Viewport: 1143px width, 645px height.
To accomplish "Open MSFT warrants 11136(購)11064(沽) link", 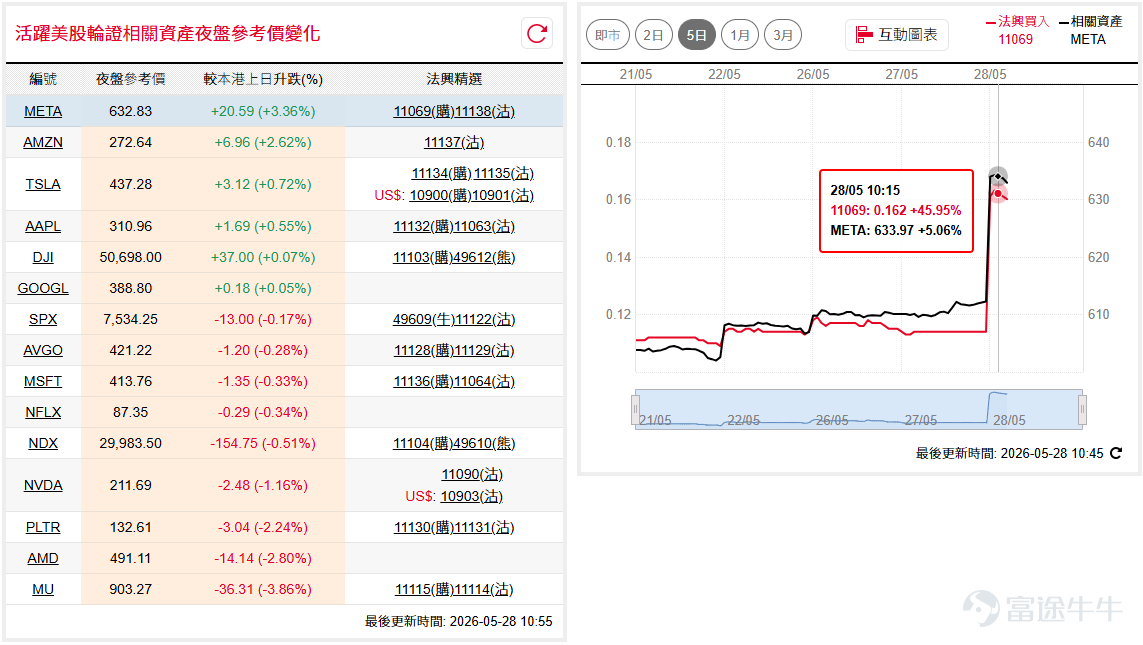I will click(x=454, y=381).
